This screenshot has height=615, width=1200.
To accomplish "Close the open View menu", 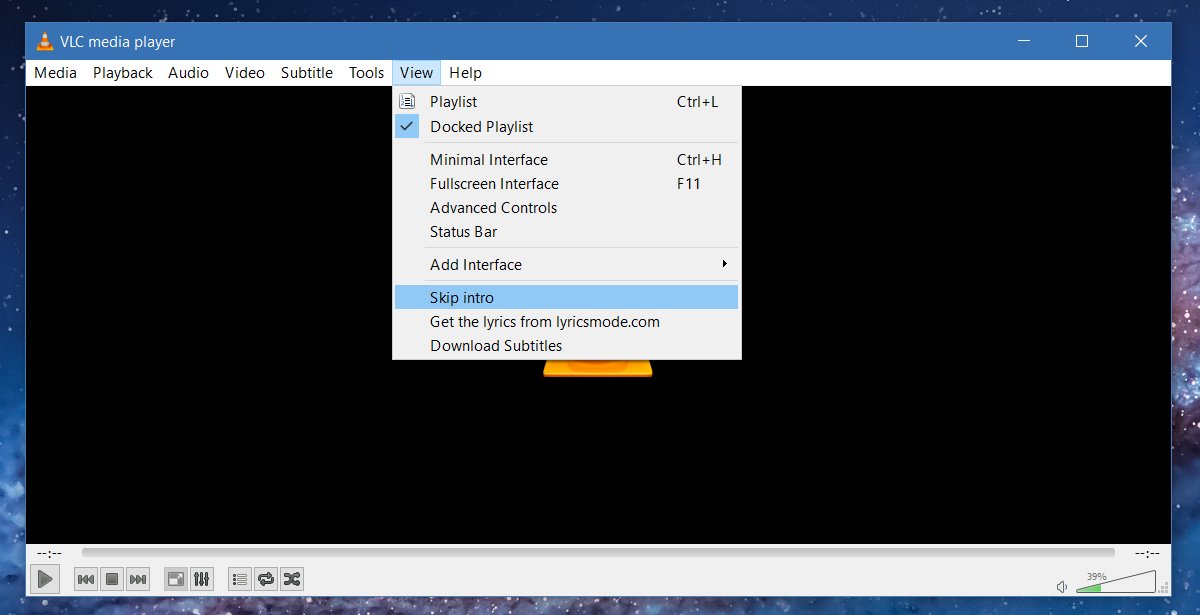I will coord(416,73).
